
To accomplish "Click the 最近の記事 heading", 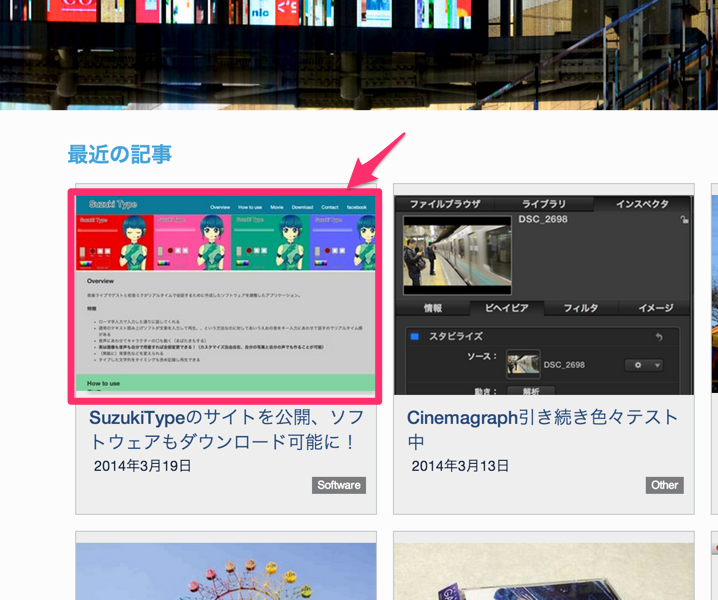I will point(120,154).
